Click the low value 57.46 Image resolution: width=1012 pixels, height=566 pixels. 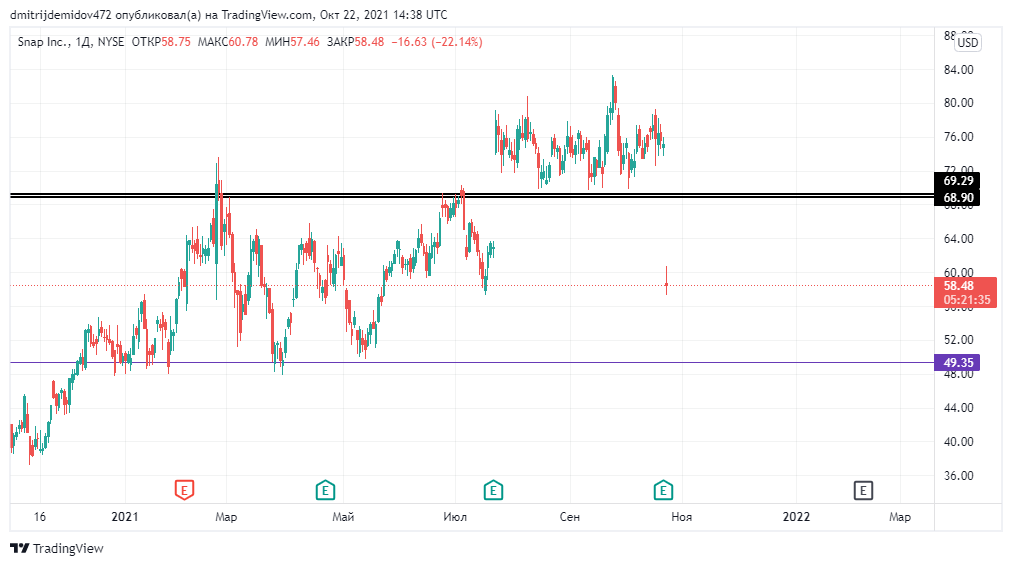[x=305, y=42]
